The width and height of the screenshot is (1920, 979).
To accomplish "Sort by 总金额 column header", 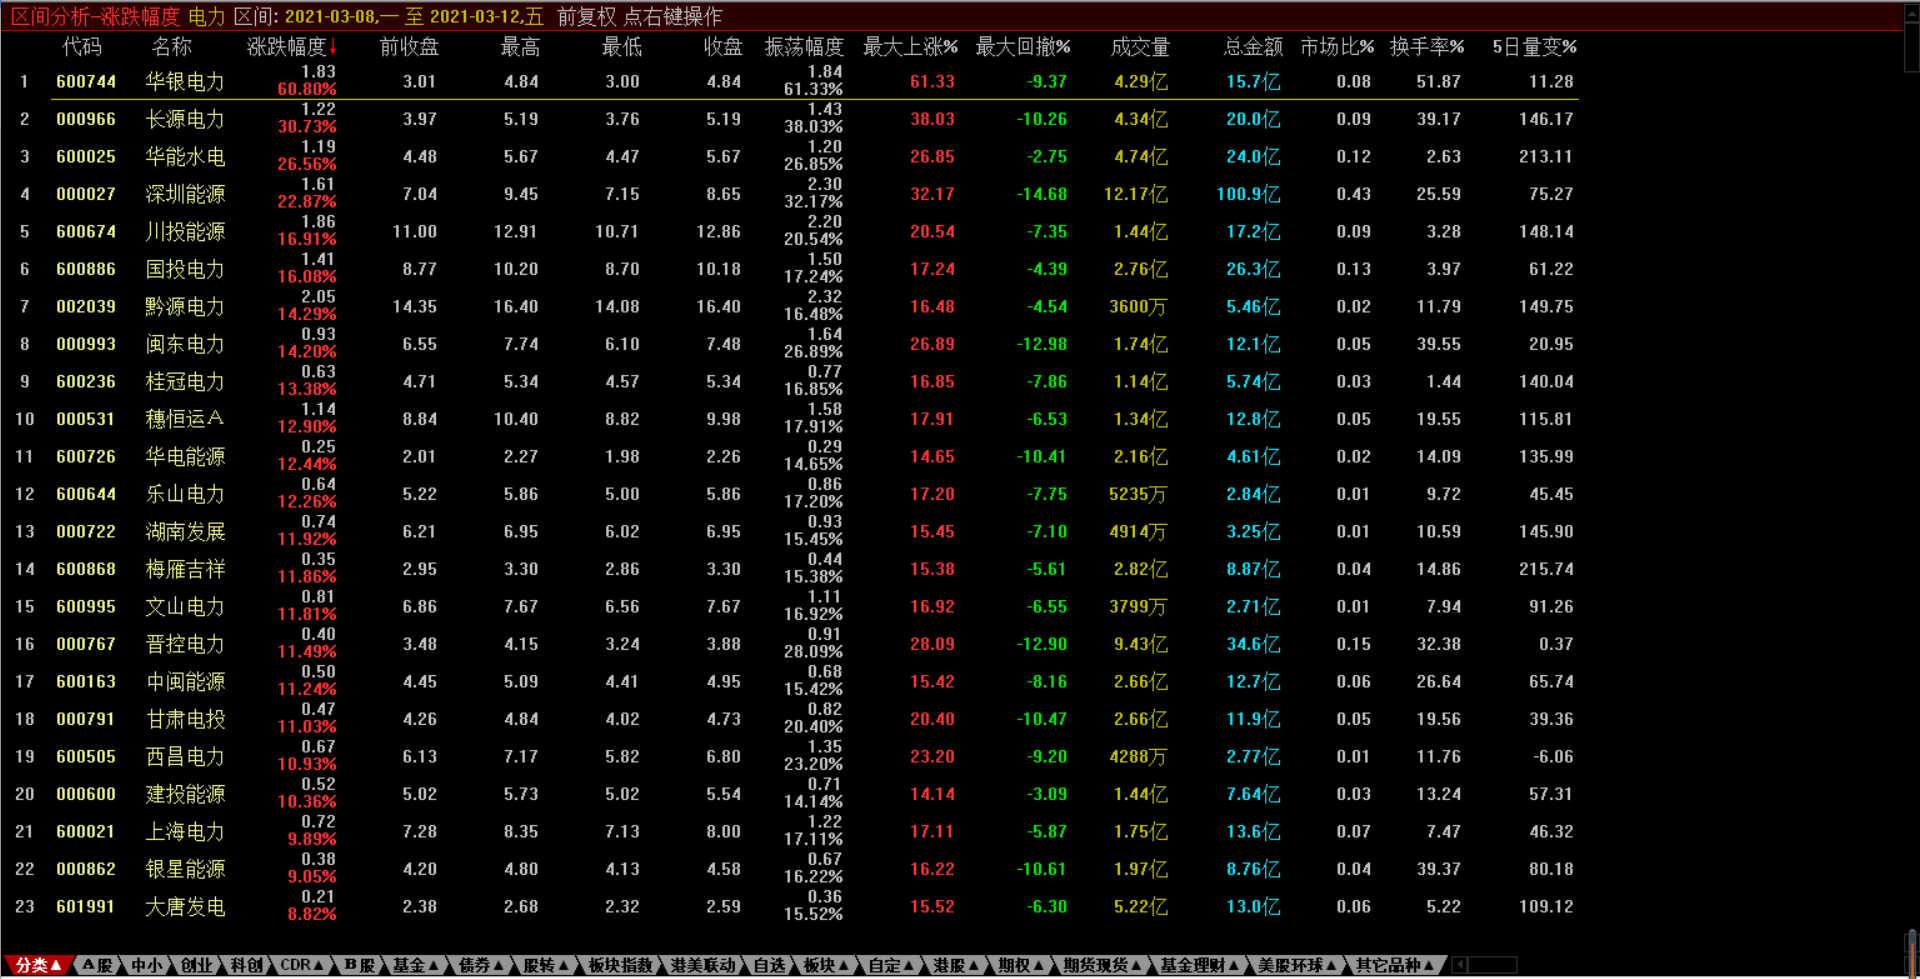I will (1252, 47).
